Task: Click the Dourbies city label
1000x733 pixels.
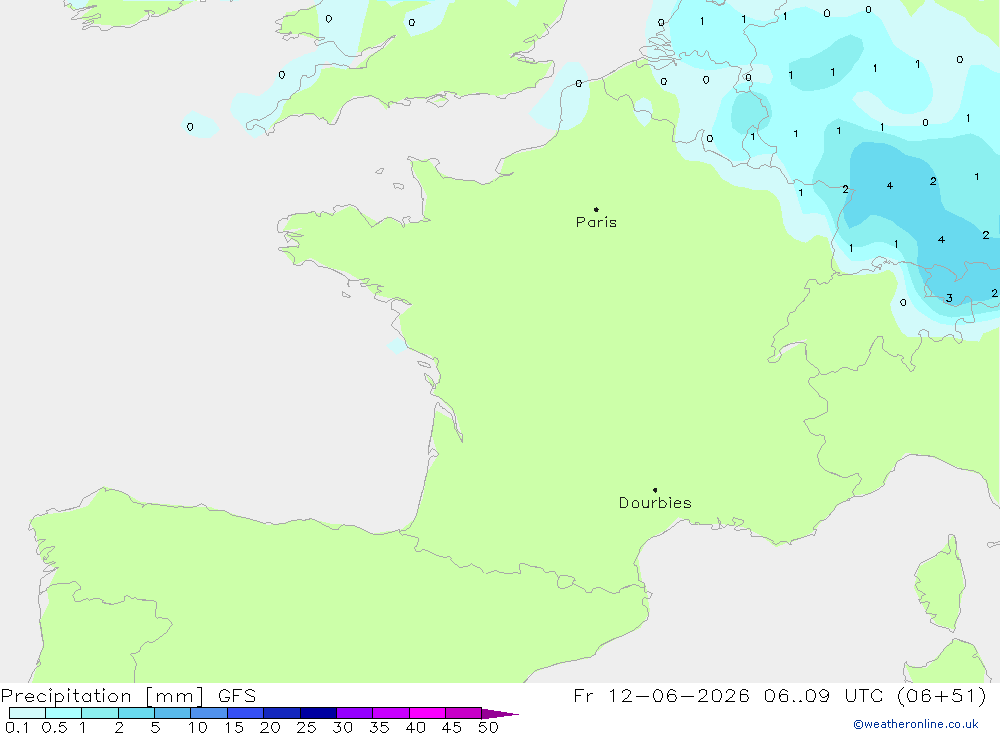Action: tap(655, 503)
